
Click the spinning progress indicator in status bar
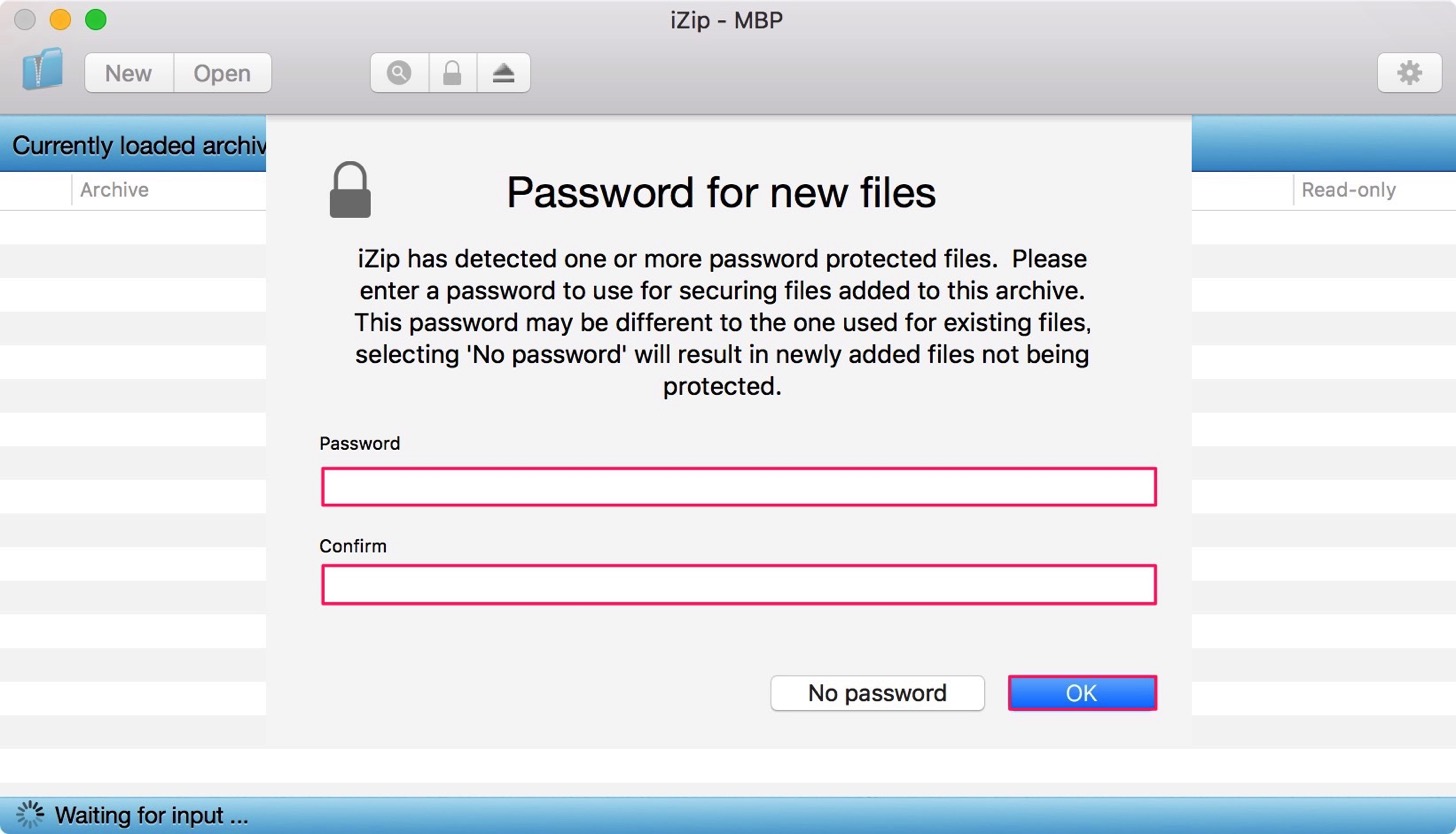pyautogui.click(x=31, y=815)
